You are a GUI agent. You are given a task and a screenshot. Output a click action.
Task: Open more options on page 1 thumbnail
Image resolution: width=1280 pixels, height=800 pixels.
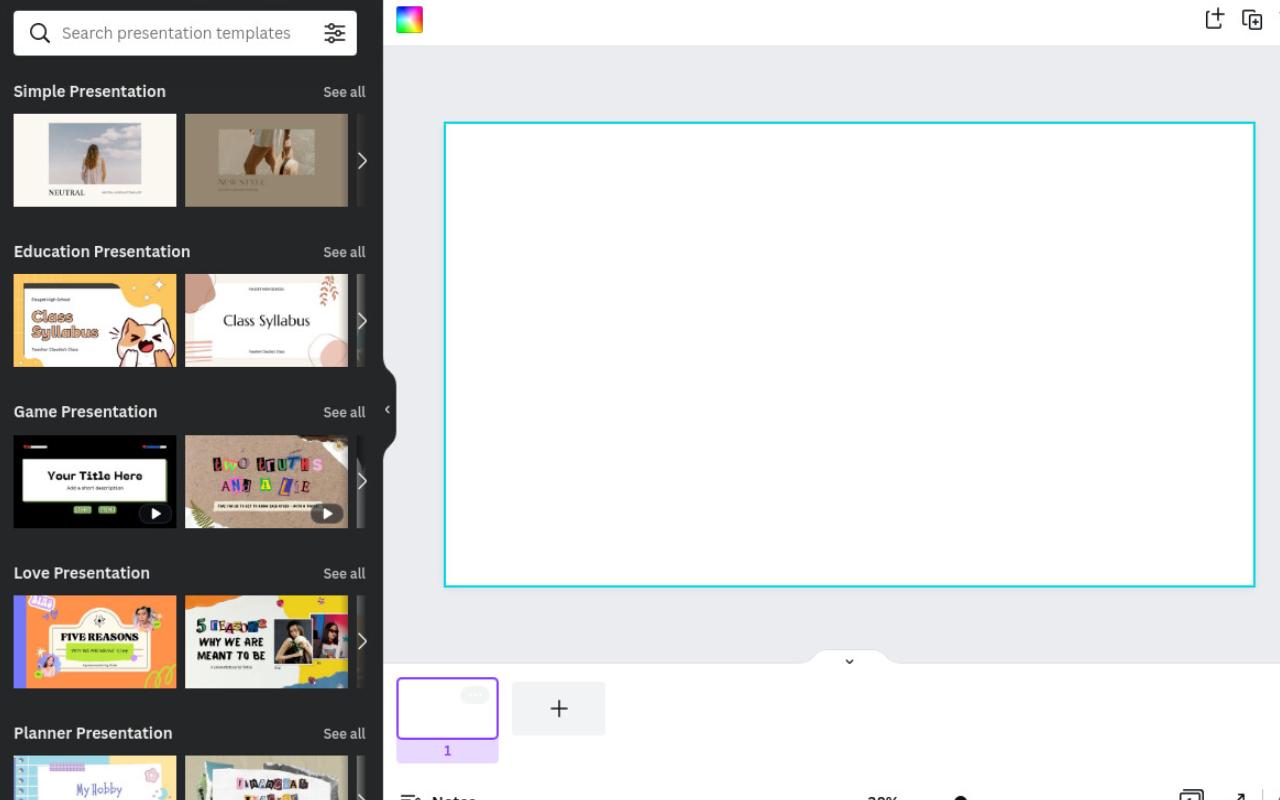474,695
